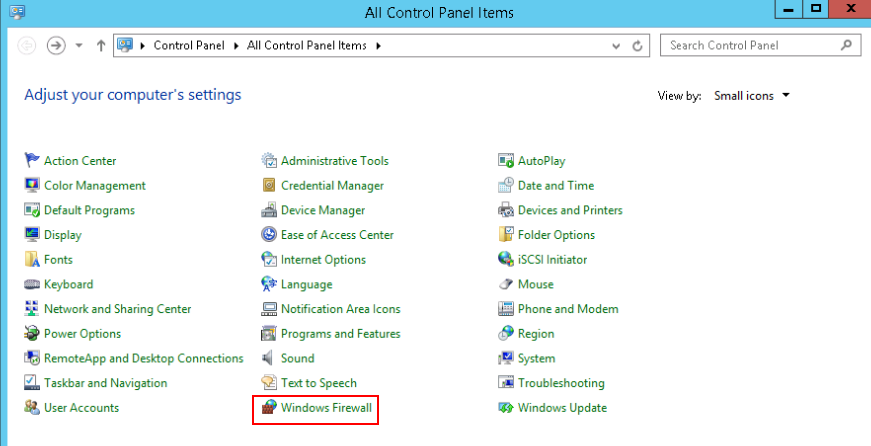
Task: Open the Small icons view dropdown
Action: click(752, 96)
